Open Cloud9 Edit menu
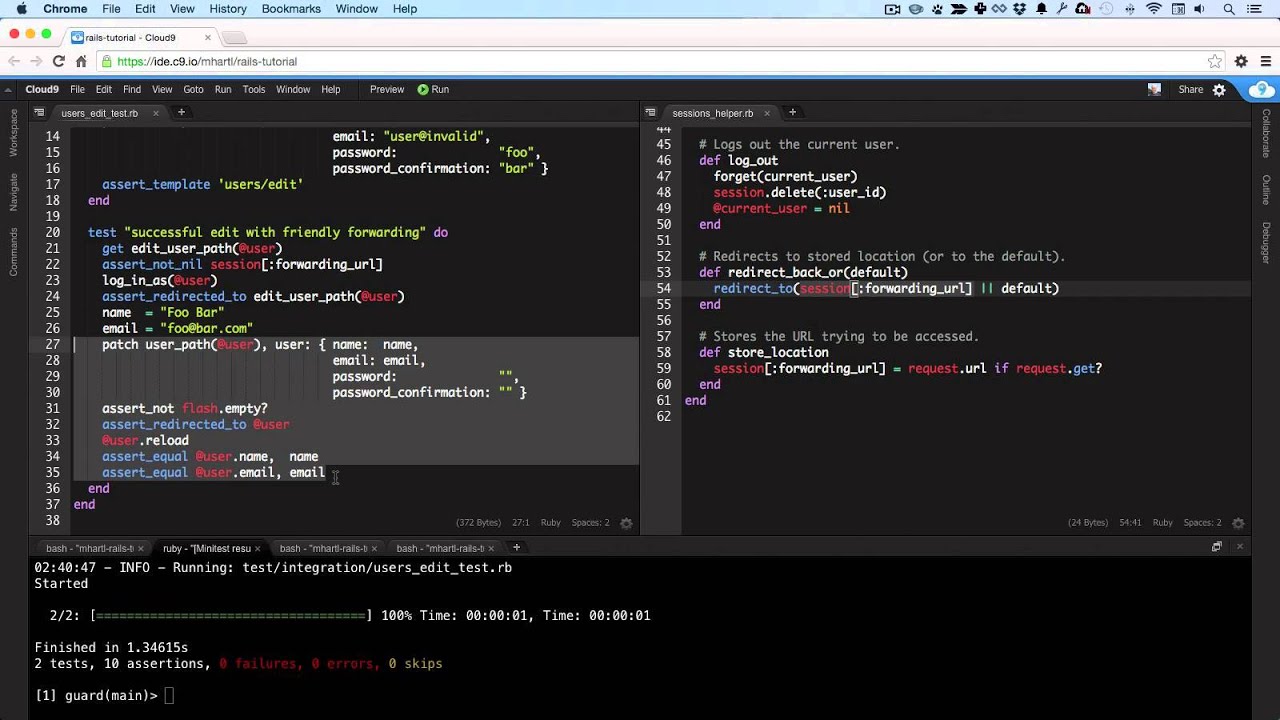The width and height of the screenshot is (1280, 720). (103, 89)
